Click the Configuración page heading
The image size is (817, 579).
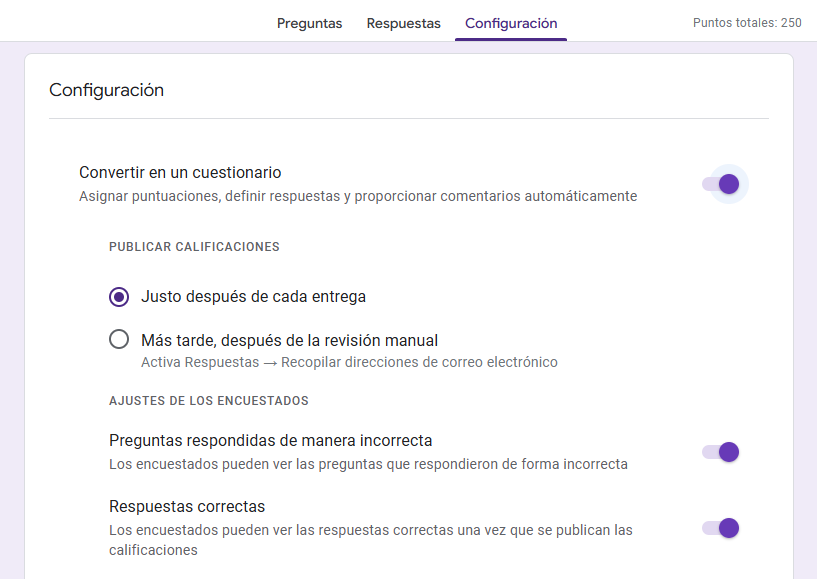[106, 90]
